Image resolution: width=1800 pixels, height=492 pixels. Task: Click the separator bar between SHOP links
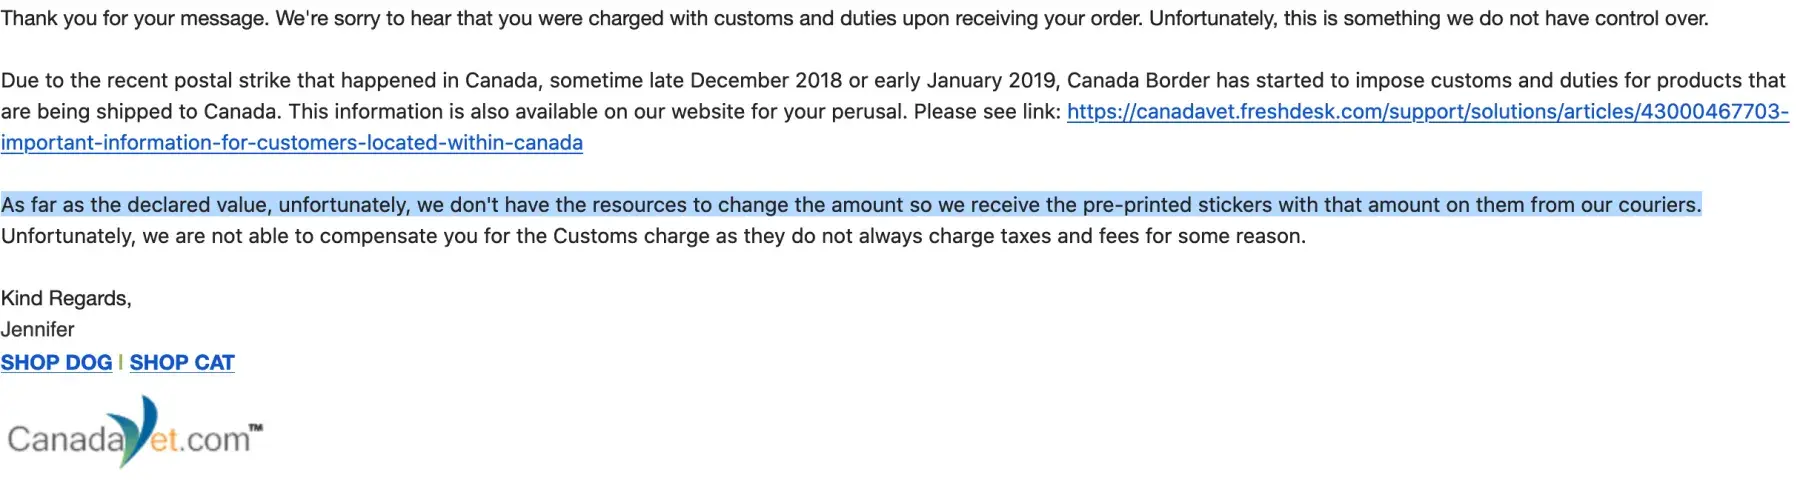coord(121,363)
